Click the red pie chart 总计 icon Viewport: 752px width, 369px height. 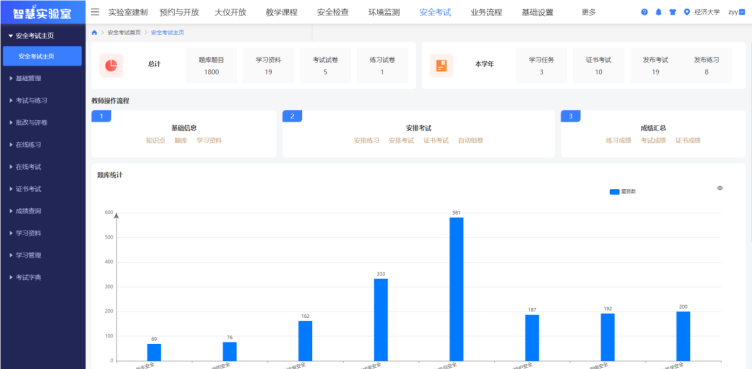point(111,65)
